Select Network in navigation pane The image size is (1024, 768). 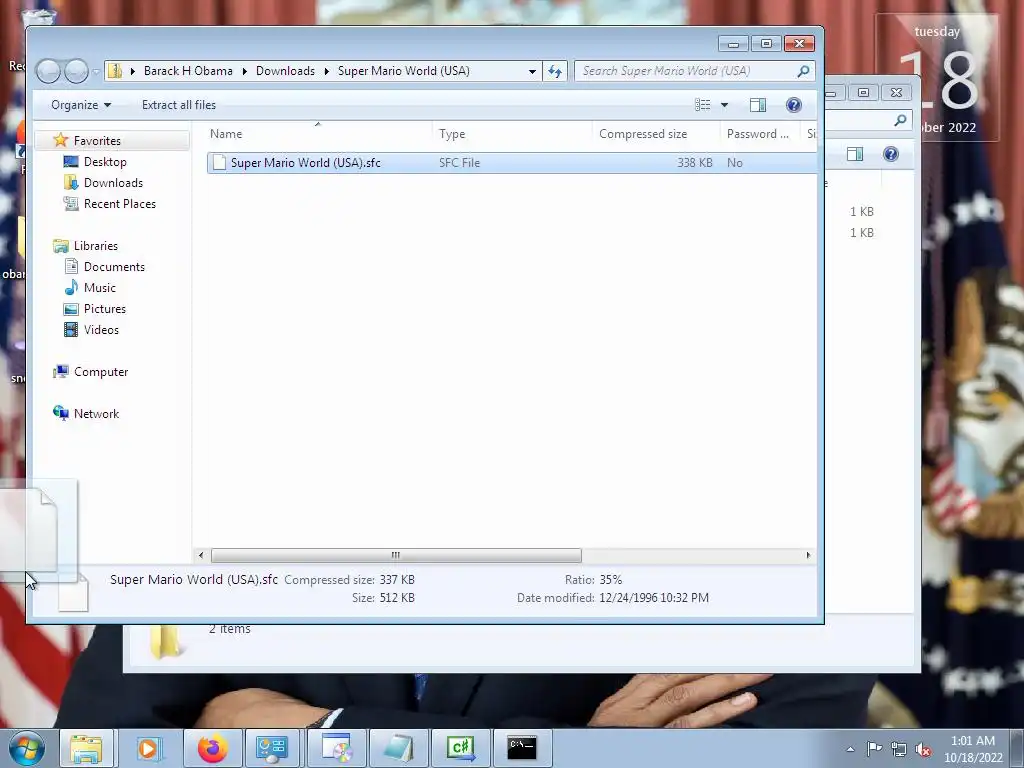(x=96, y=413)
